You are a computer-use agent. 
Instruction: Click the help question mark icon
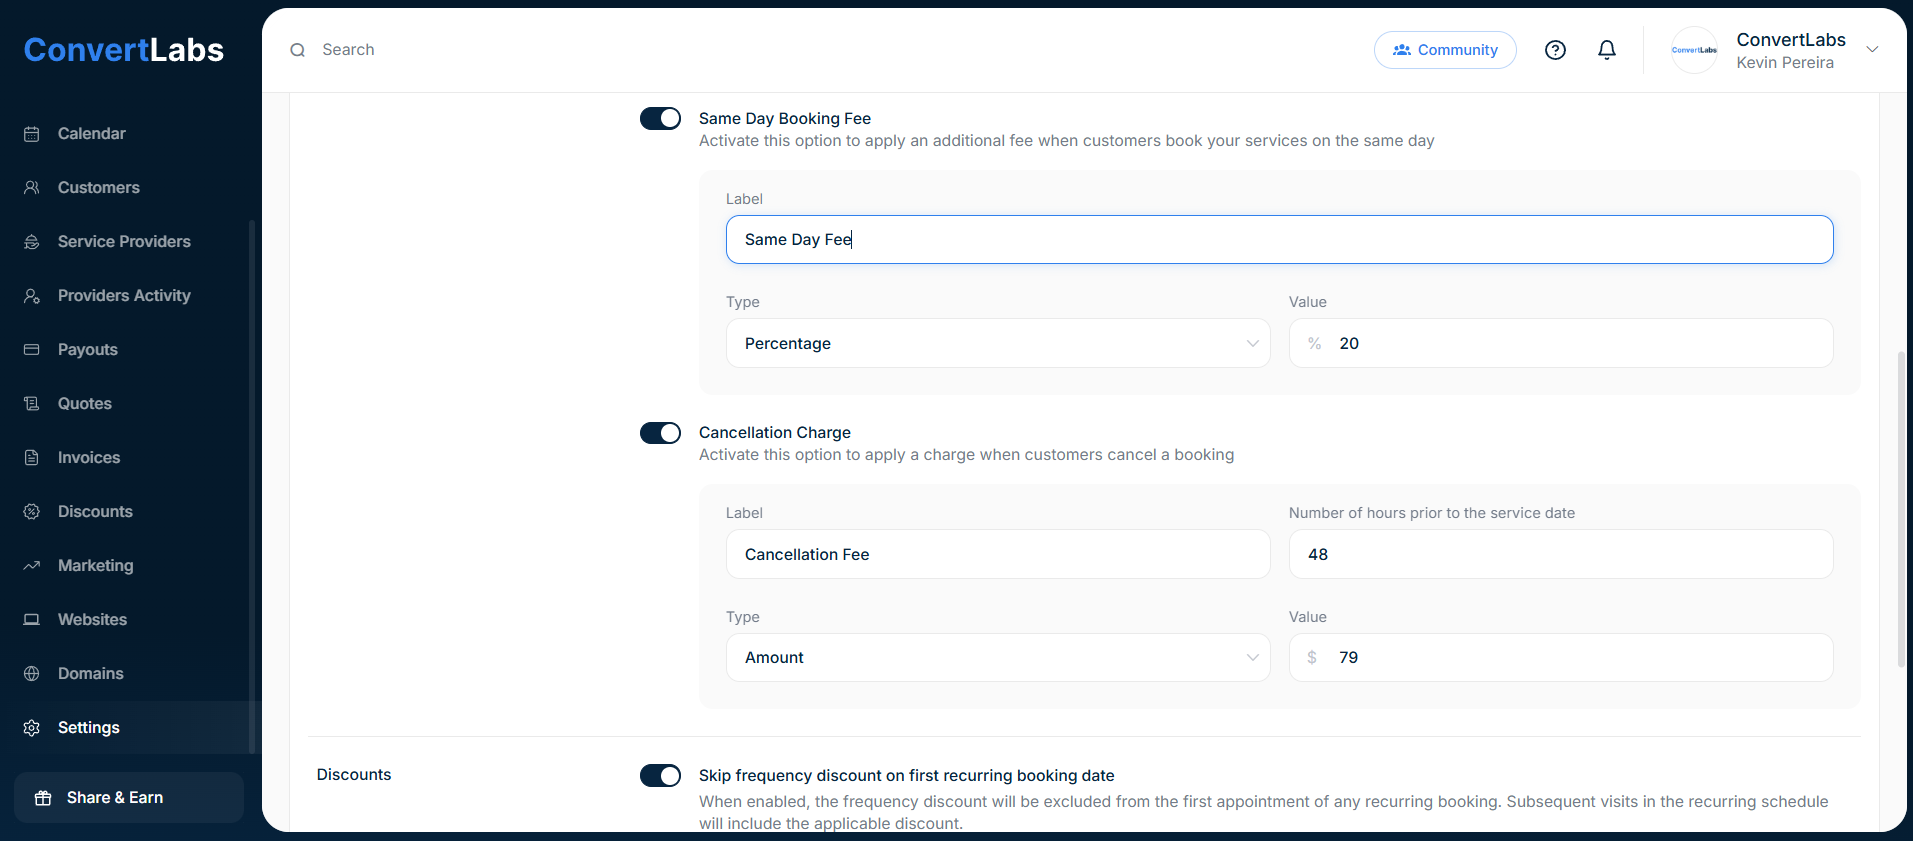1555,50
